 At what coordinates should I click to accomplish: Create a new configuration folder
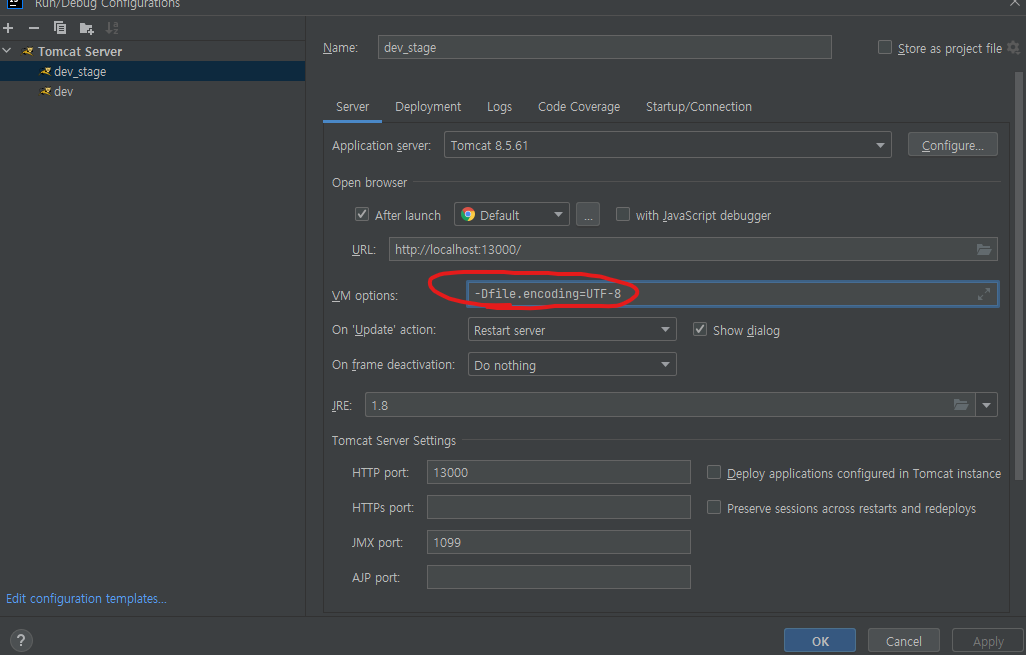pos(86,28)
